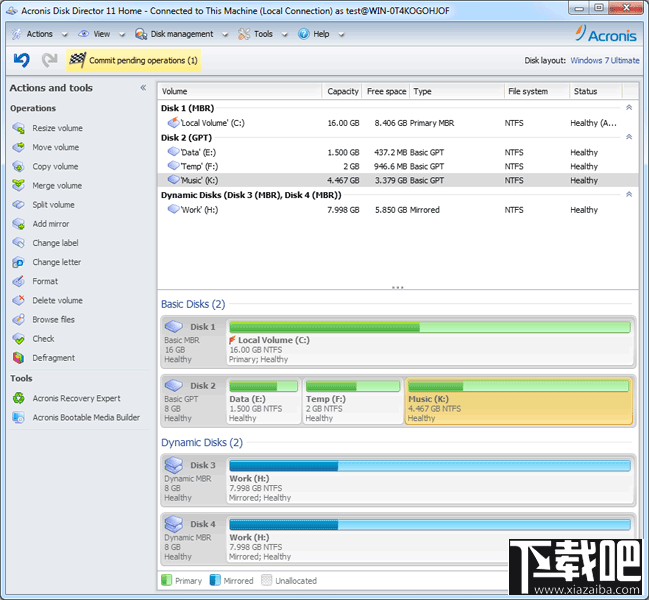The width and height of the screenshot is (649, 600).
Task: Select Work (H:) on Disk 3
Action: click(430, 480)
